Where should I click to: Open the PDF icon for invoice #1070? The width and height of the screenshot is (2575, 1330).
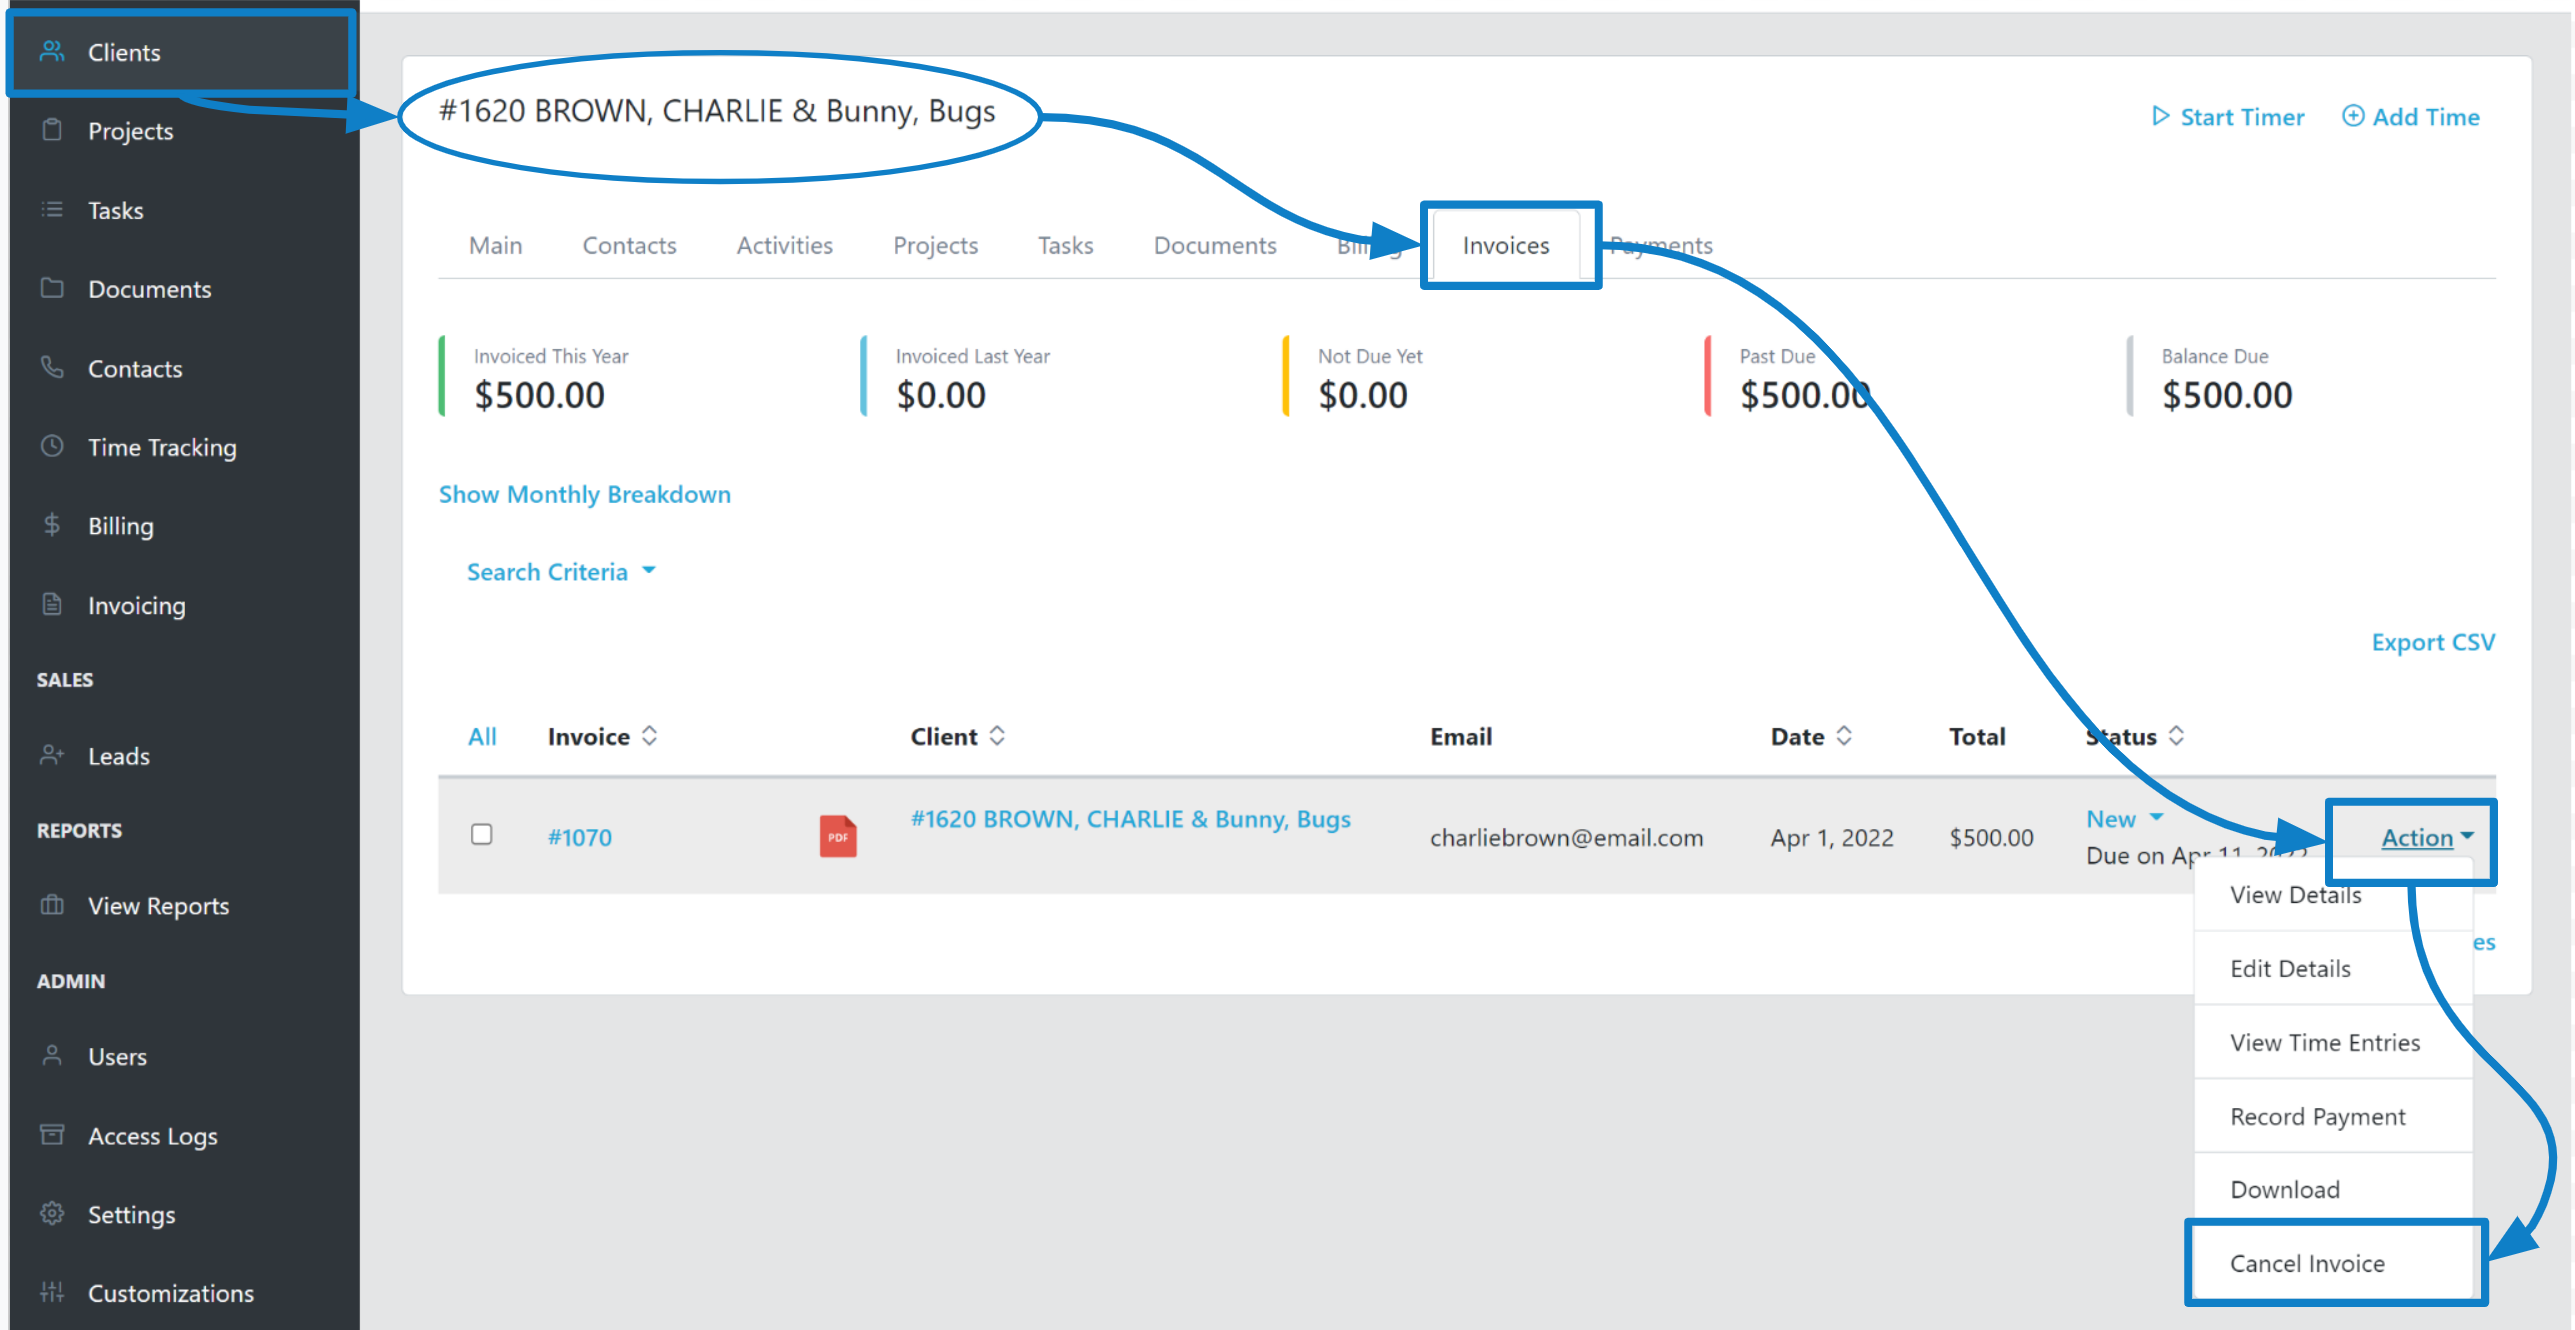[837, 836]
